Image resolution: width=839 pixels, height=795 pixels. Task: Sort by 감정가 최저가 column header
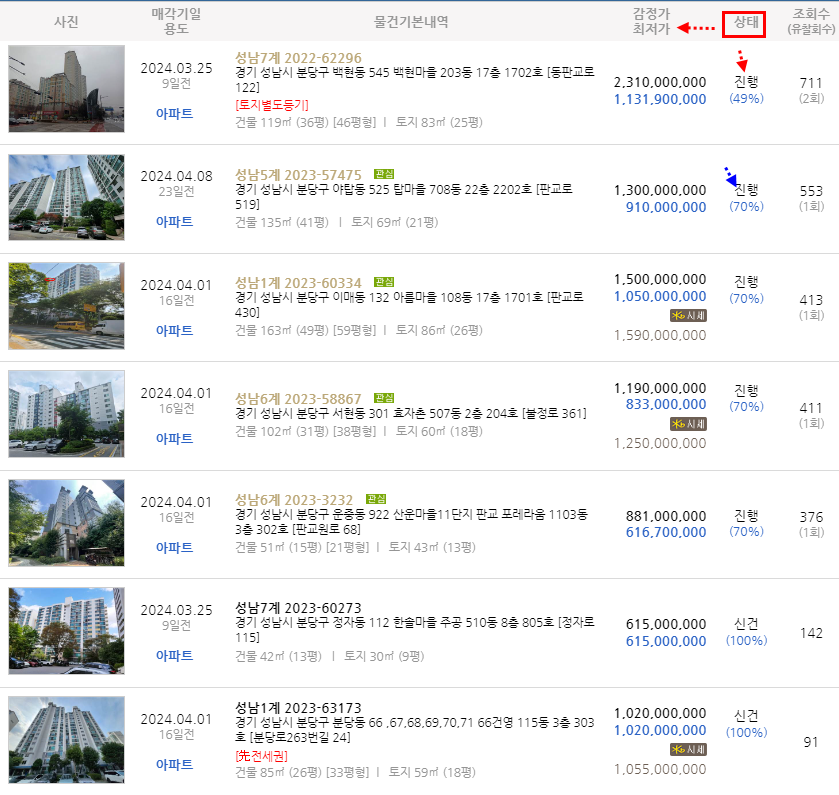pyautogui.click(x=651, y=21)
